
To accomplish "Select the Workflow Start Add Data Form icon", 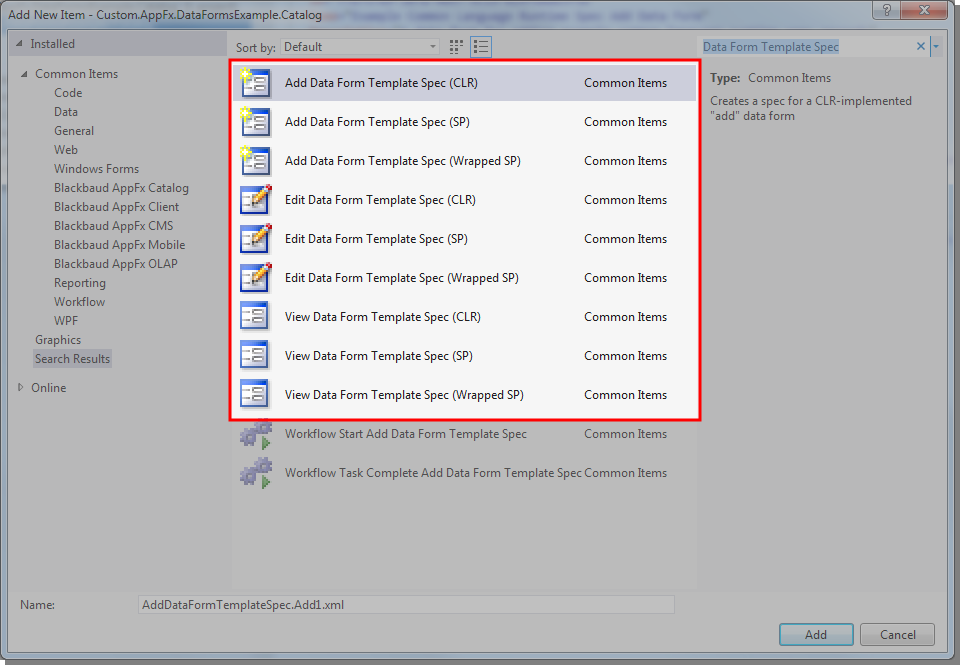I will (255, 434).
